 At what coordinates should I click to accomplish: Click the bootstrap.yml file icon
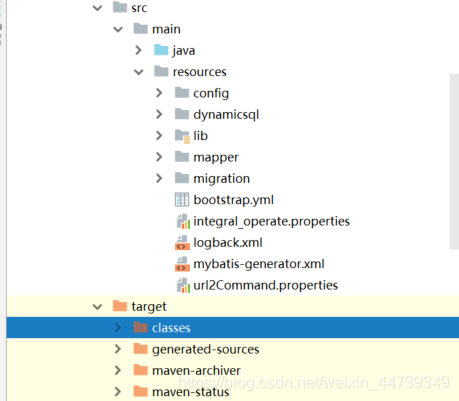tap(182, 200)
